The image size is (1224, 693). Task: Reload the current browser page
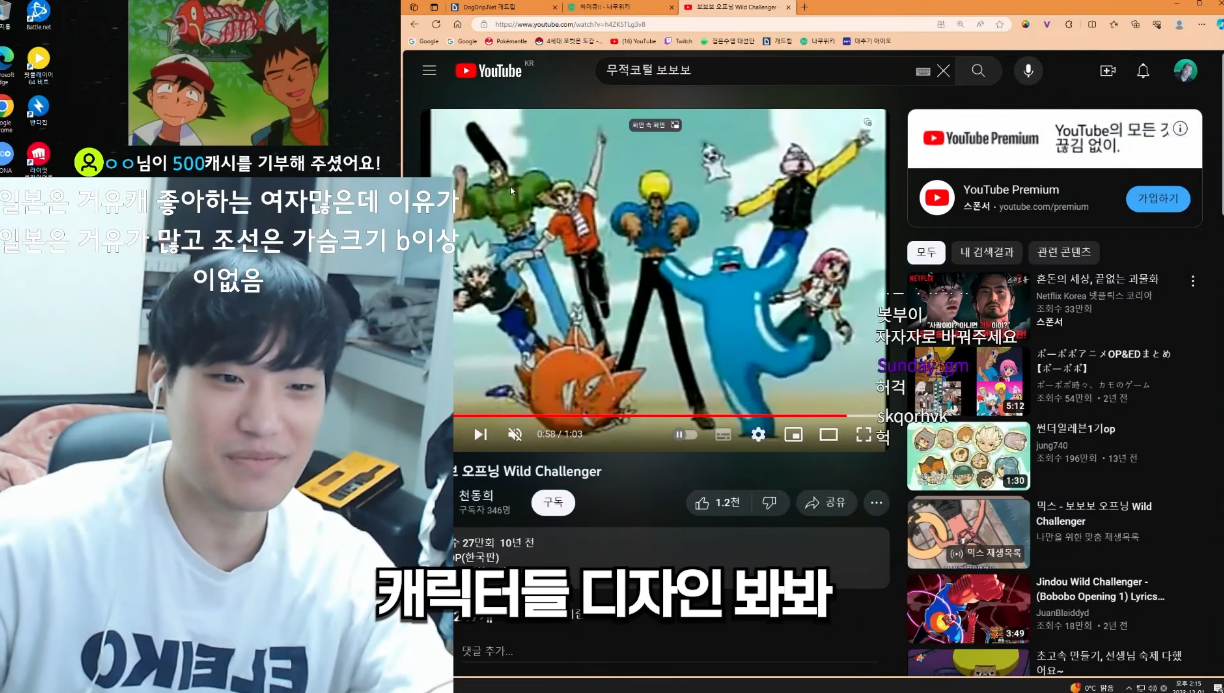[436, 24]
